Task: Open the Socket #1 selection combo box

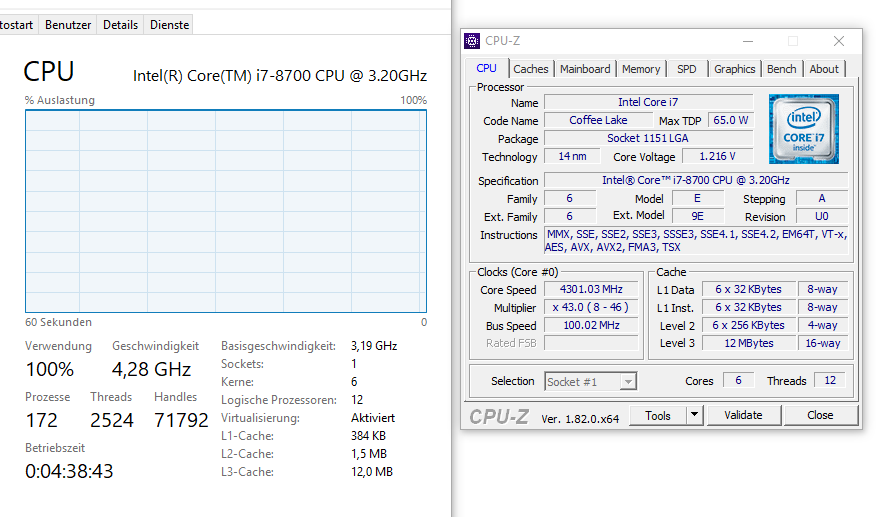Action: coord(590,382)
